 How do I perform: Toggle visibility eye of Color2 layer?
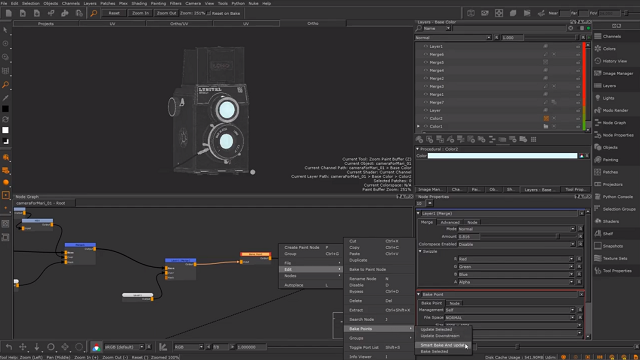[426, 118]
